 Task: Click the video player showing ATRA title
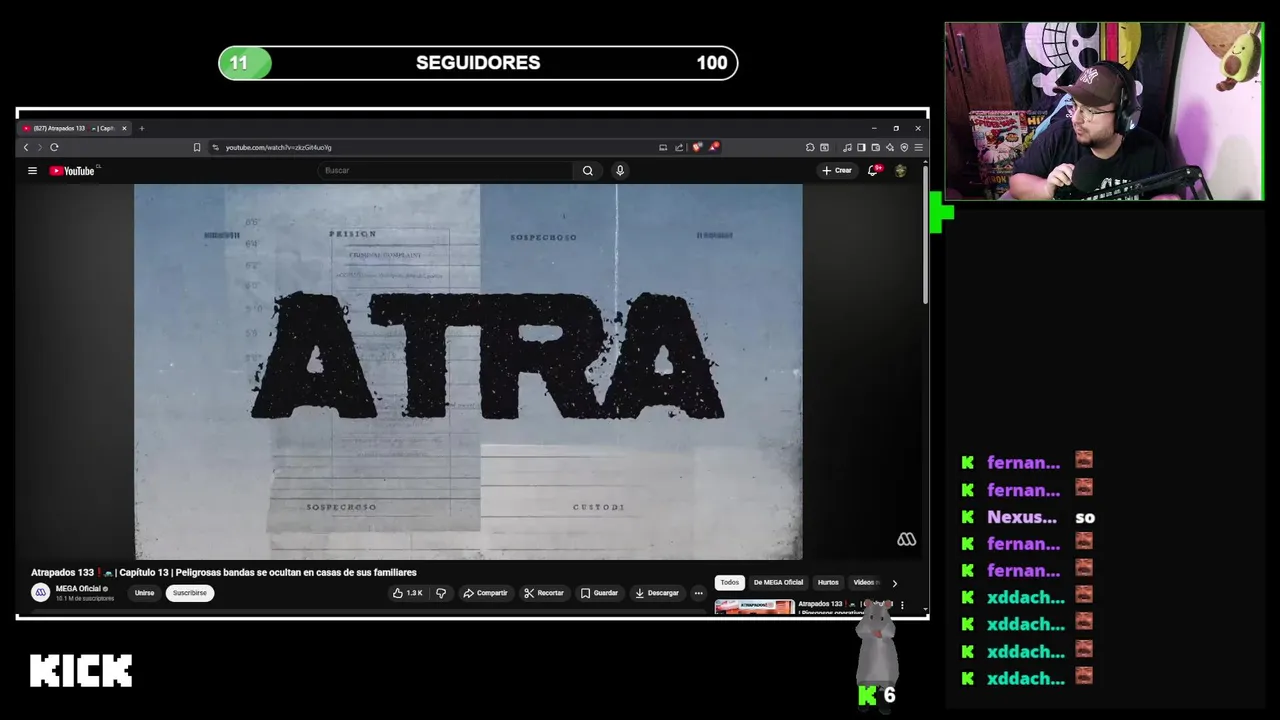468,371
